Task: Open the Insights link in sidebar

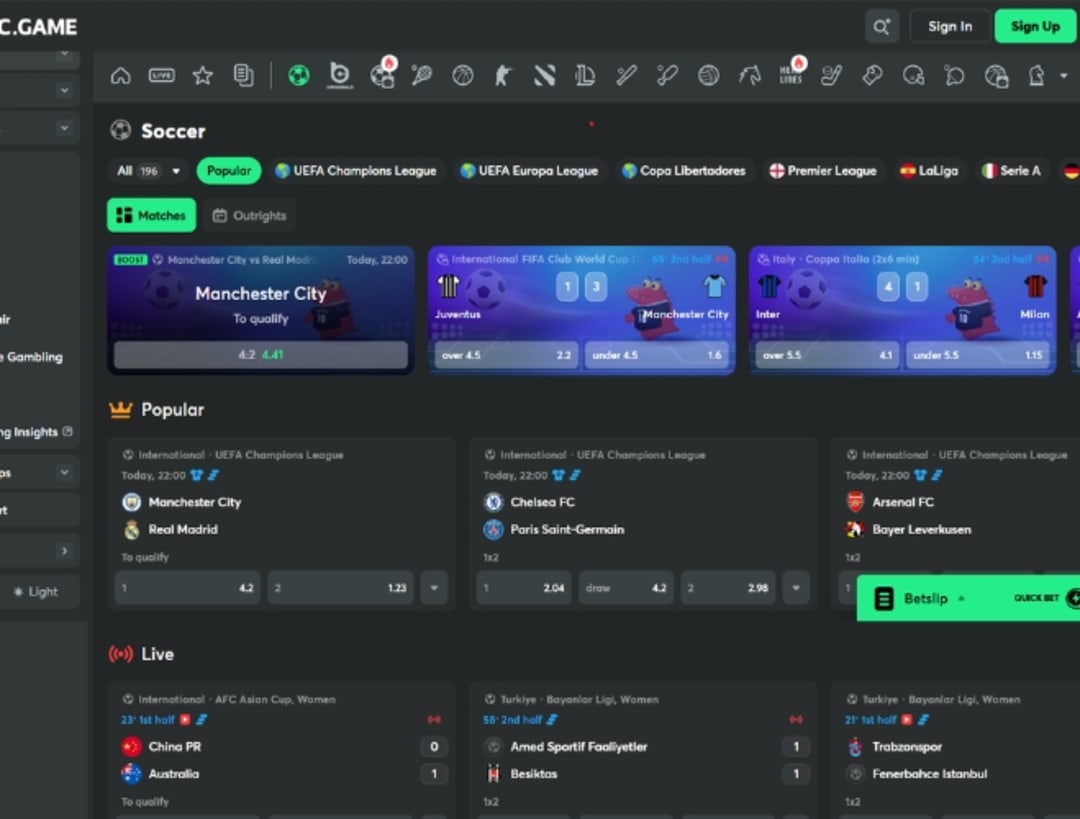Action: tap(36, 432)
